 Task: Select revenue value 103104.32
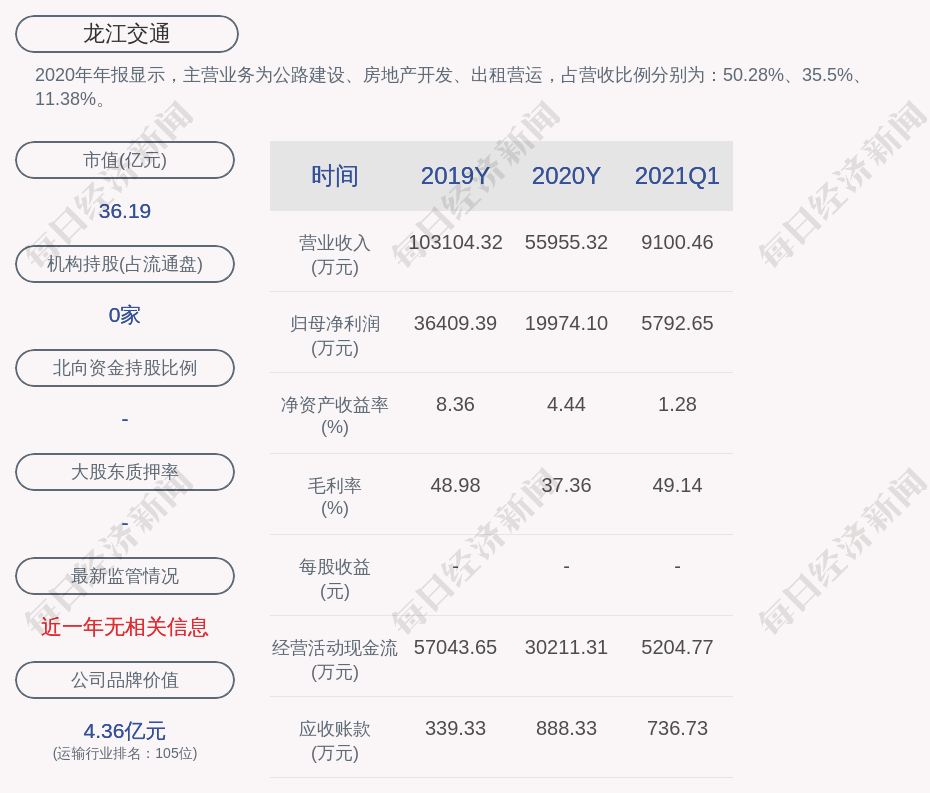[x=455, y=243]
